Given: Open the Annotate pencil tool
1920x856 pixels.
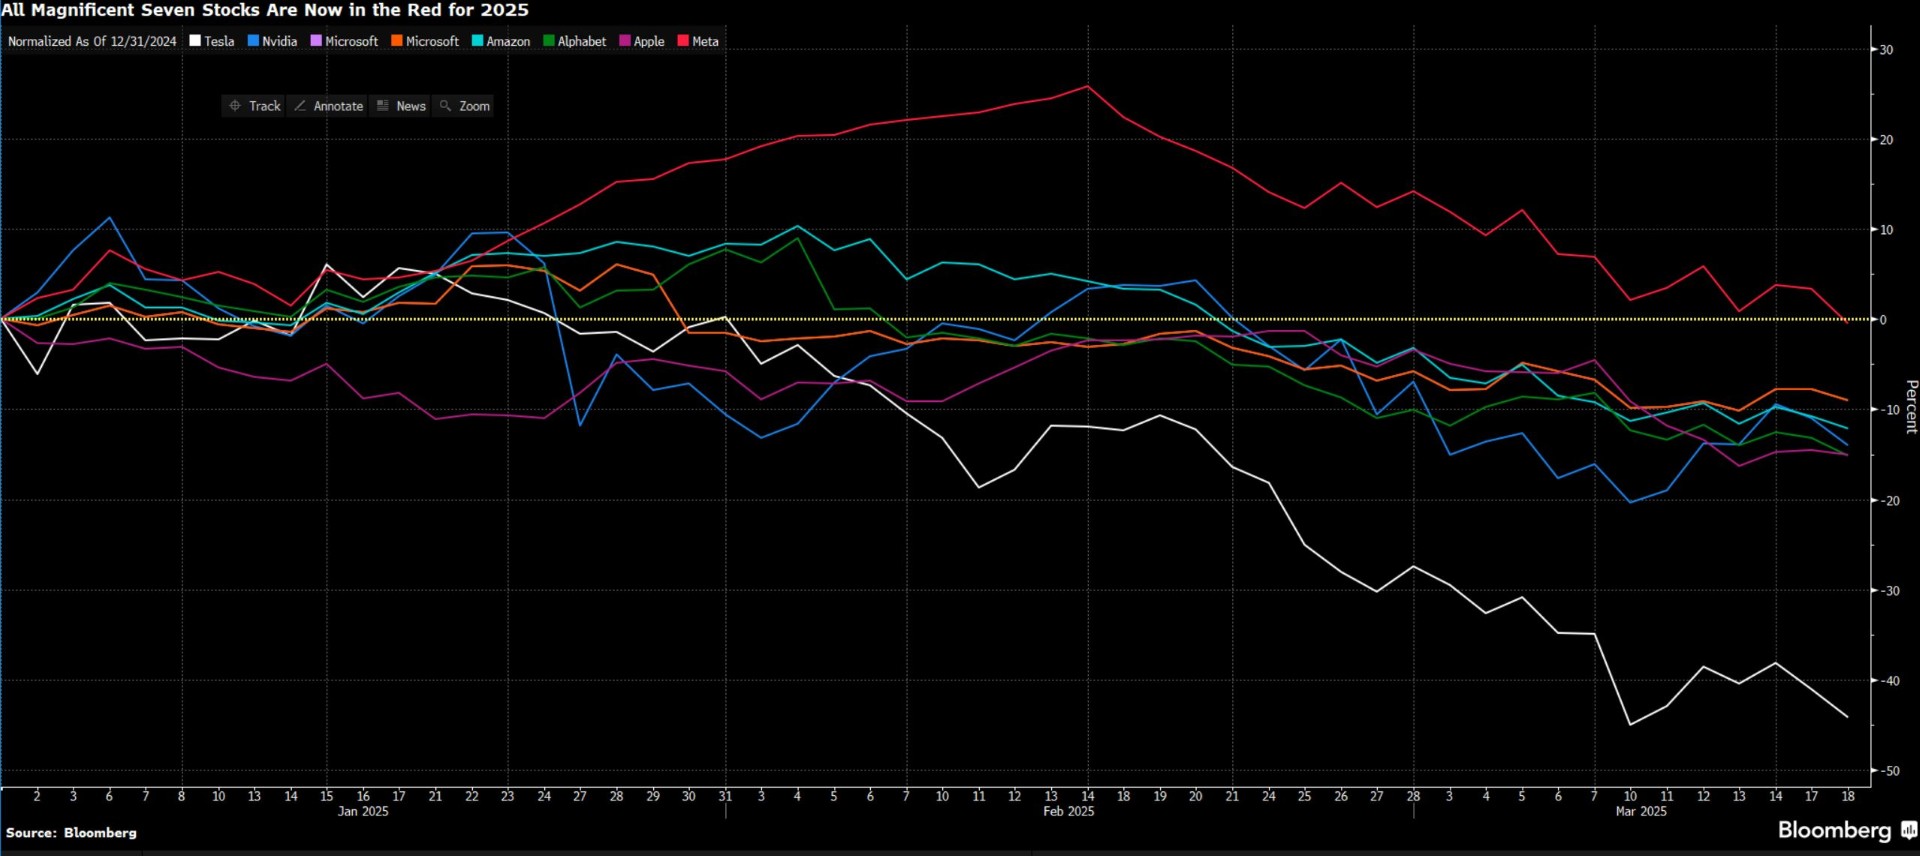Looking at the screenshot, I should coord(329,106).
